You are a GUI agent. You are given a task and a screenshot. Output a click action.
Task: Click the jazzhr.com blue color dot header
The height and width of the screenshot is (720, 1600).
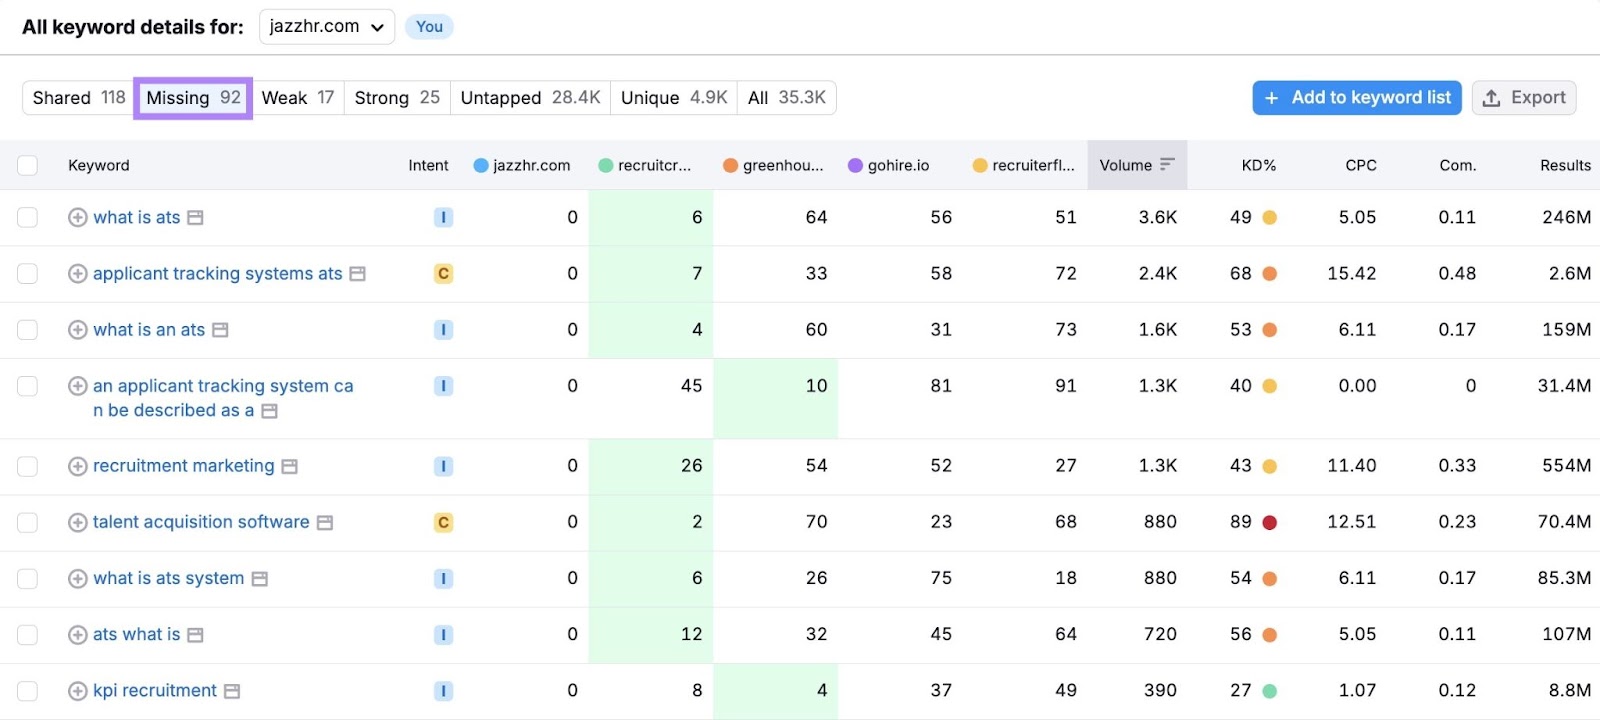[x=480, y=165]
